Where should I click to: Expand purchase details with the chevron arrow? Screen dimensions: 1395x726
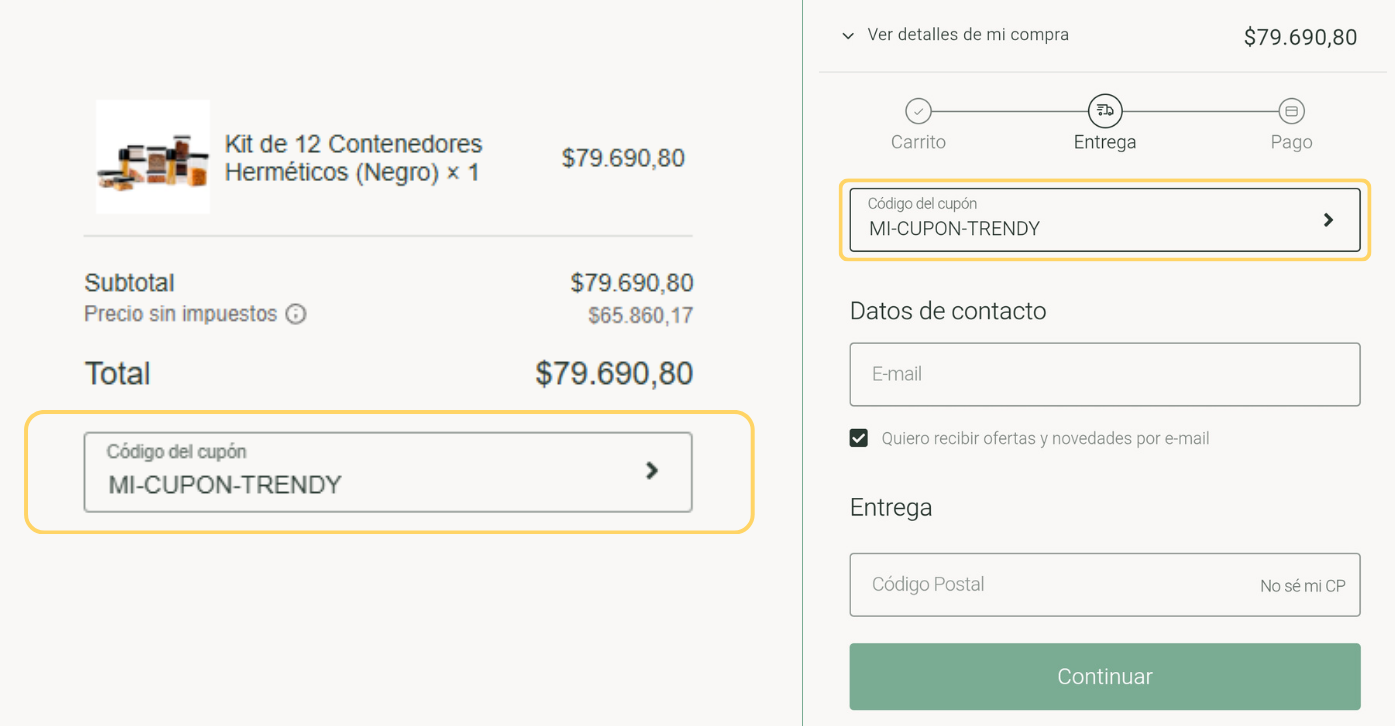pos(848,36)
